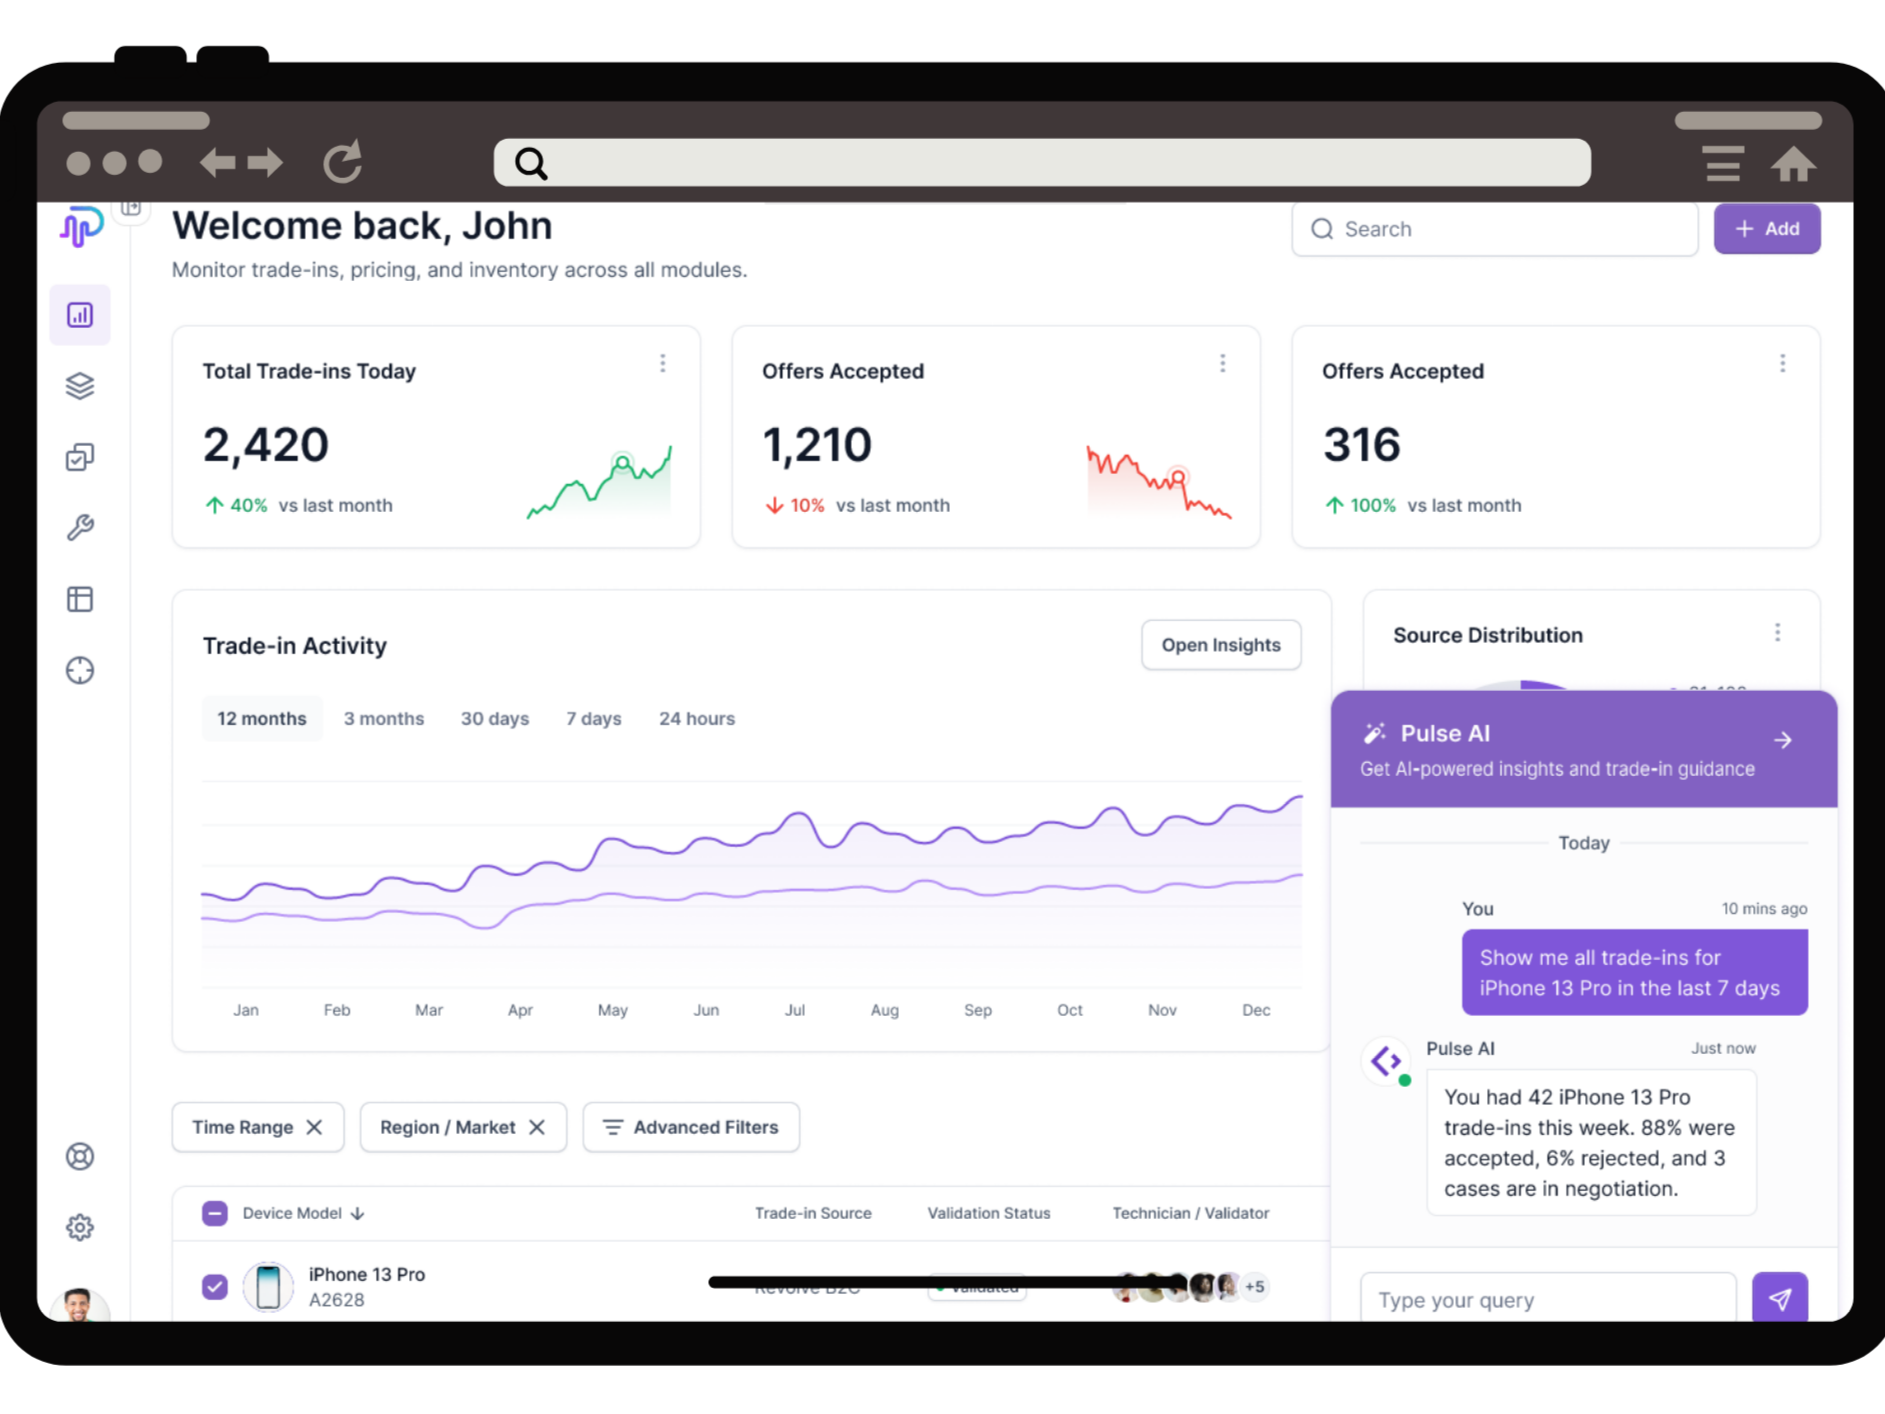Send the query with paper plane button
The width and height of the screenshot is (1885, 1414).
click(x=1780, y=1298)
